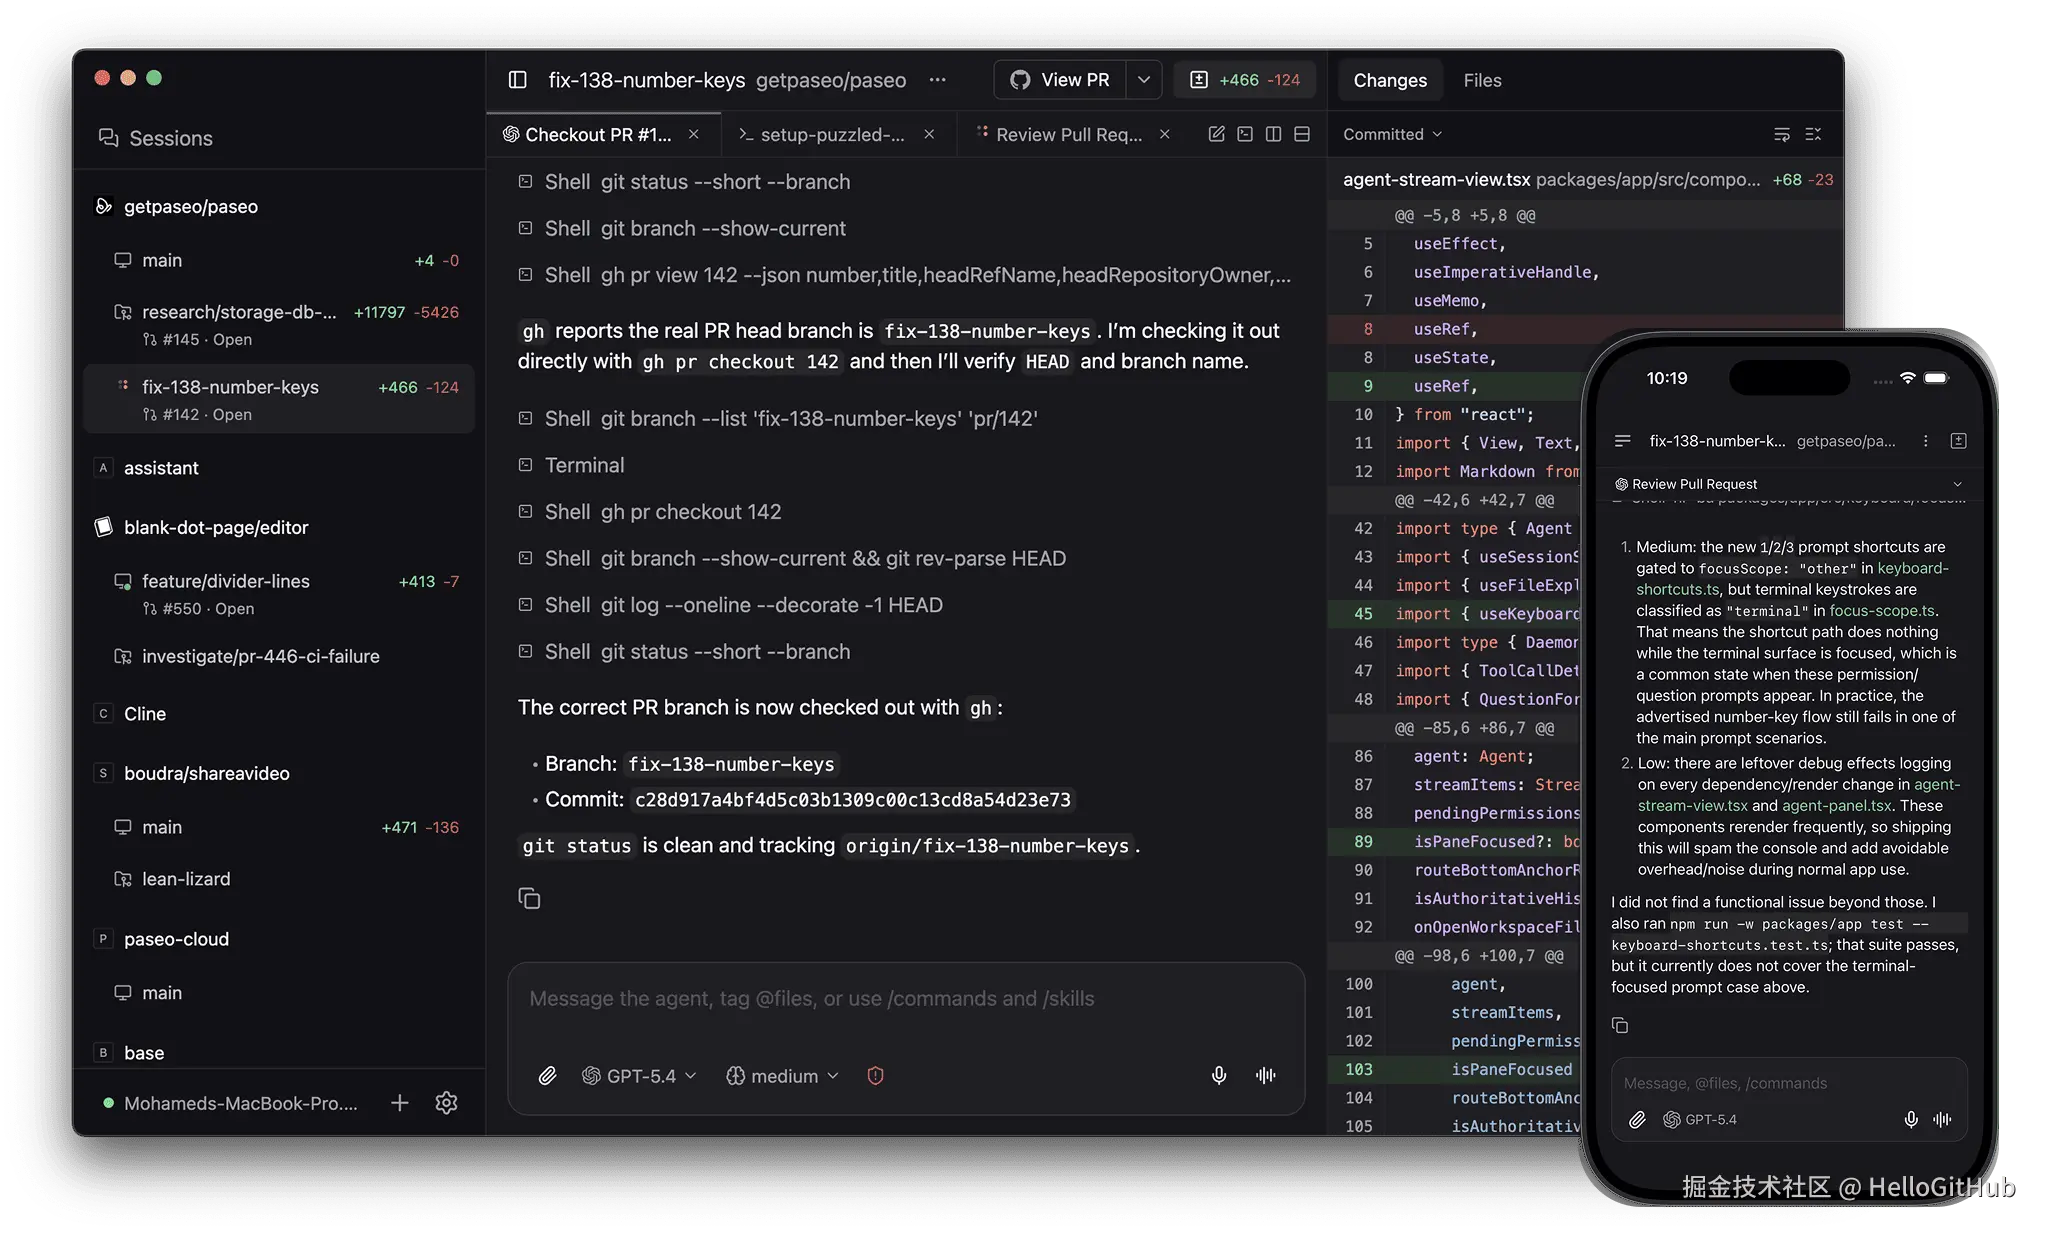Open the settings gear in sidebar
The height and width of the screenshot is (1233, 2048).
446,1103
